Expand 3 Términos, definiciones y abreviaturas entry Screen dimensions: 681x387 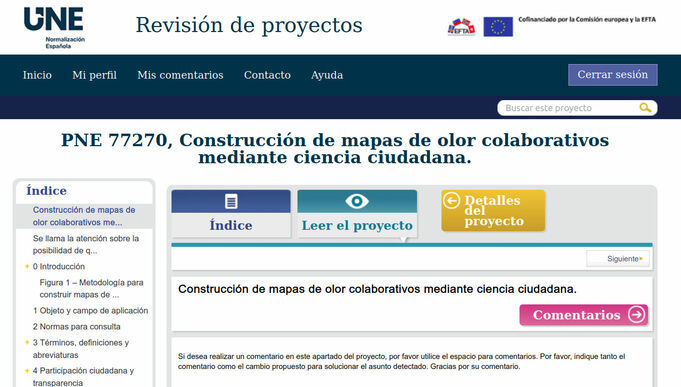tap(27, 342)
